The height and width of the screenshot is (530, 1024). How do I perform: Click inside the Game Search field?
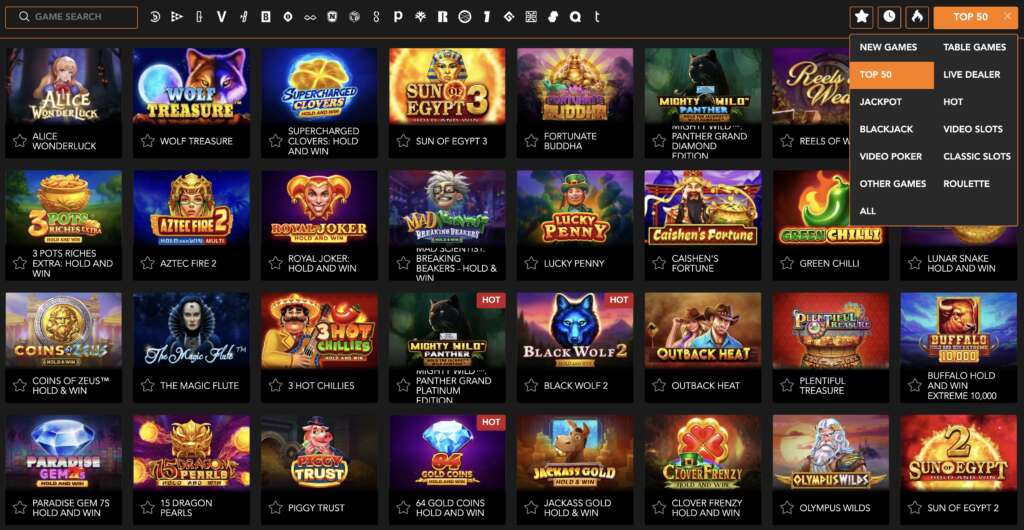[x=72, y=17]
